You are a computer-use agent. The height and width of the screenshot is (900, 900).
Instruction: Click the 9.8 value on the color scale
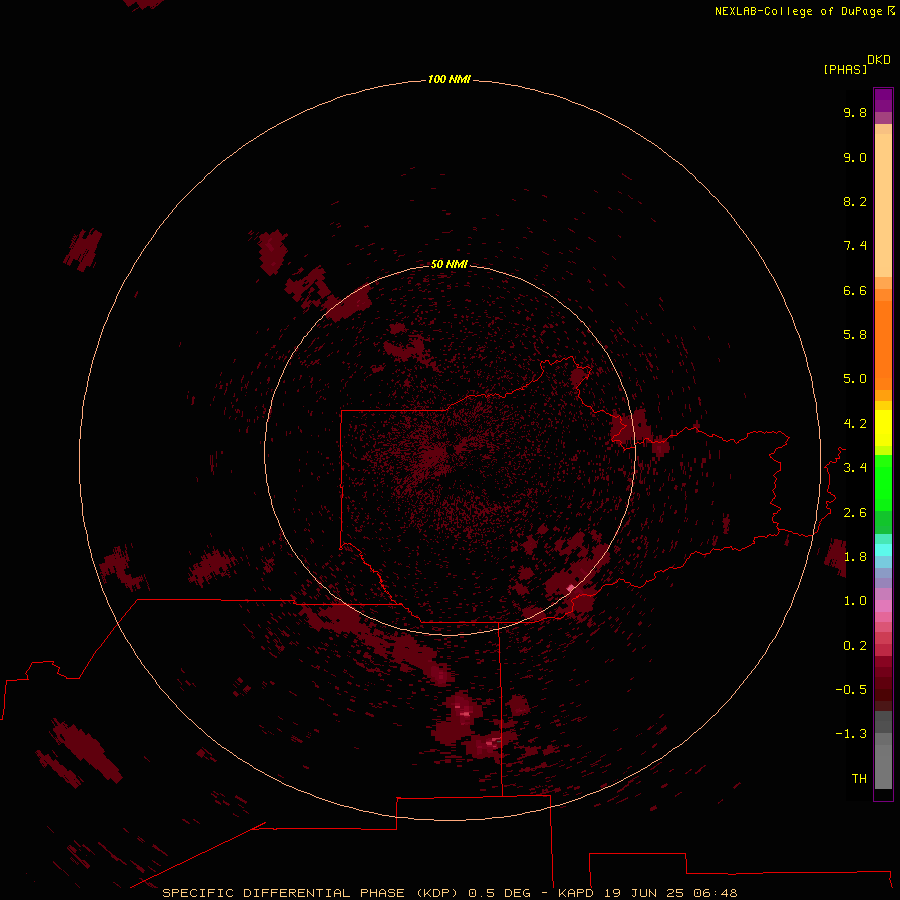point(855,112)
